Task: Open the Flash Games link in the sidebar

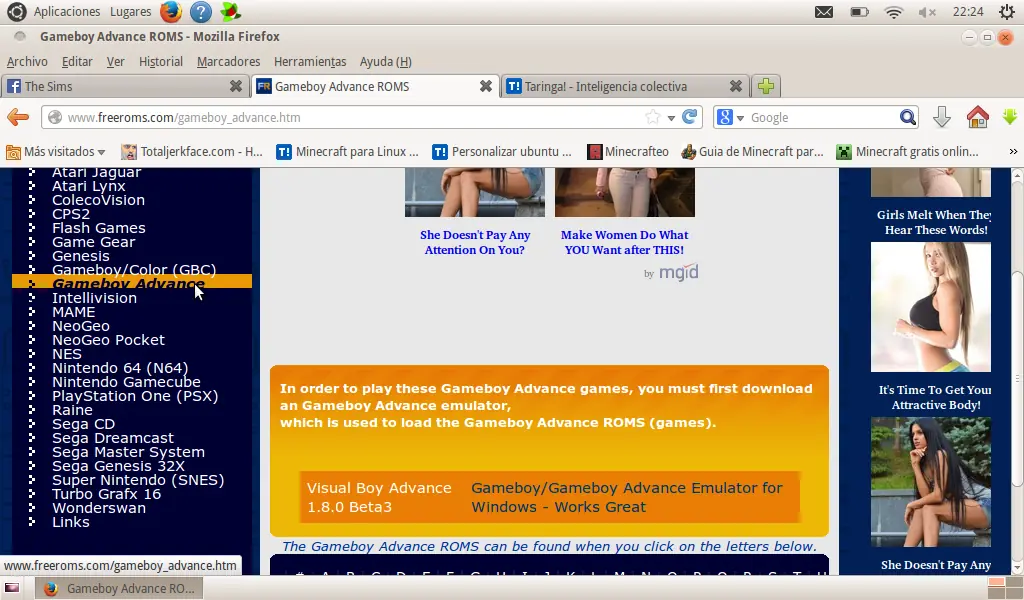Action: pyautogui.click(x=99, y=228)
